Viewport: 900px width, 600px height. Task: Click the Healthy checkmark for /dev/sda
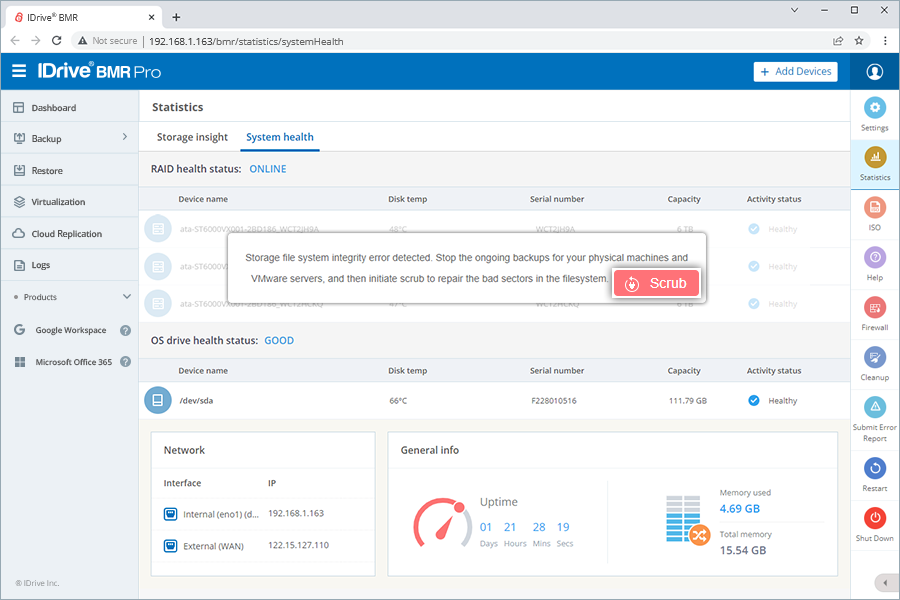[x=754, y=400]
